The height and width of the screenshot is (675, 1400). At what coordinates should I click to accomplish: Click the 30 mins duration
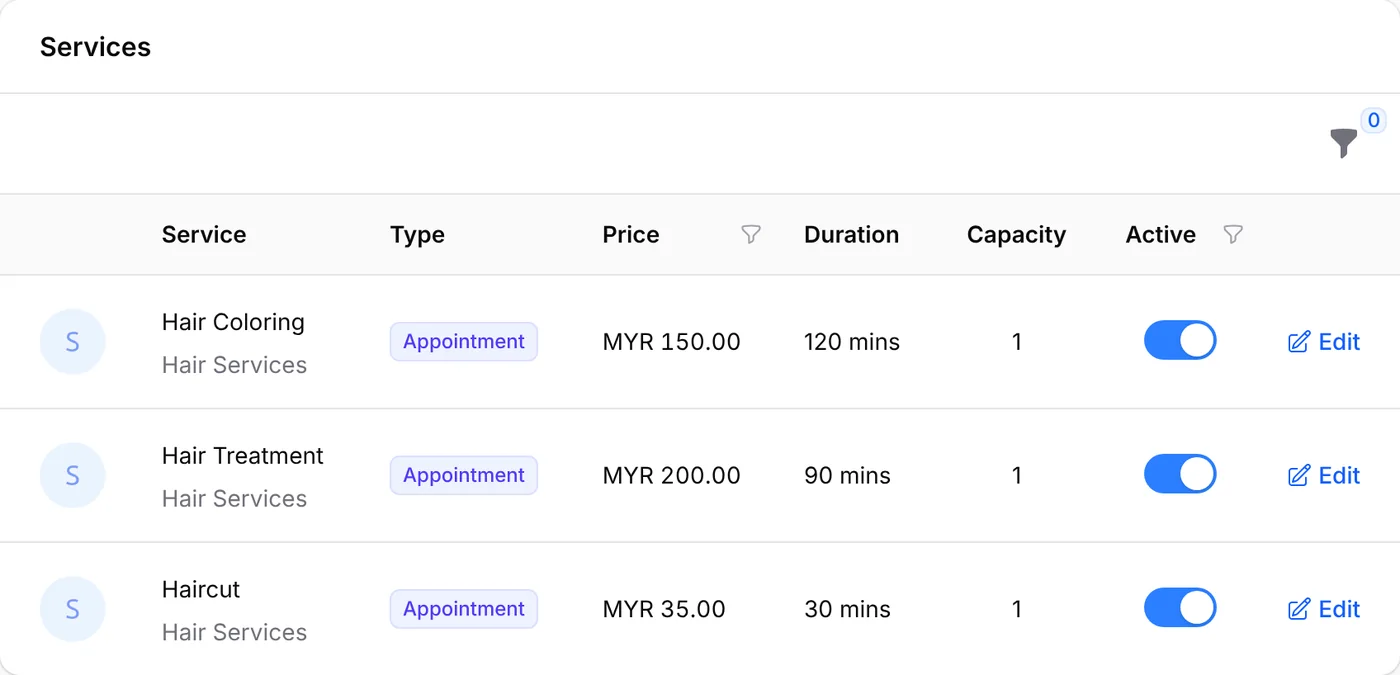coord(847,609)
